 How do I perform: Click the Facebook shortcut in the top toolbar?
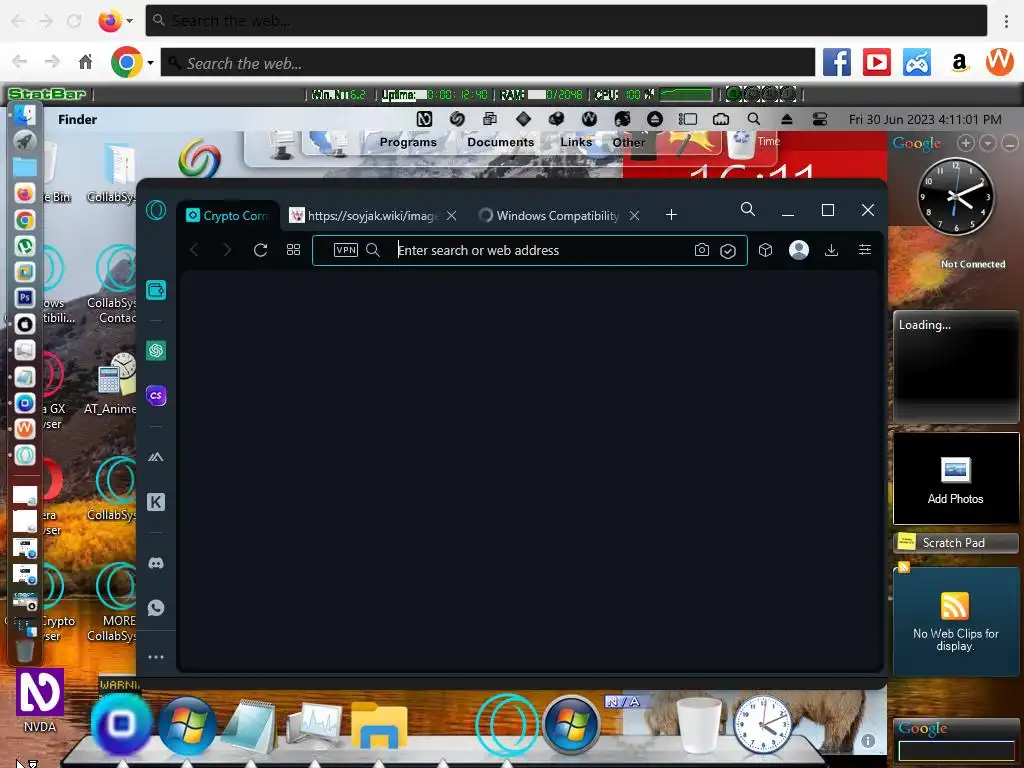[837, 63]
